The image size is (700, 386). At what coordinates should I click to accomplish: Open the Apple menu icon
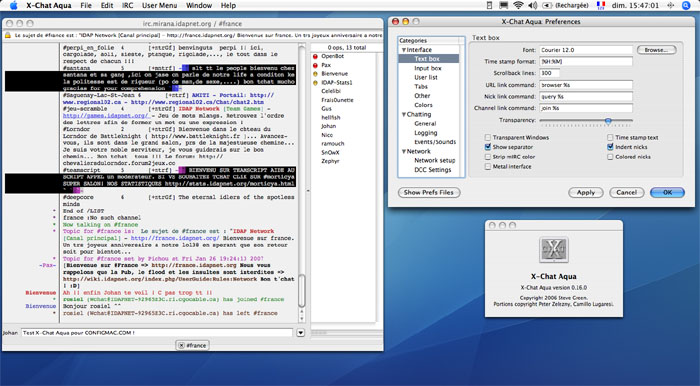click(x=13, y=5)
